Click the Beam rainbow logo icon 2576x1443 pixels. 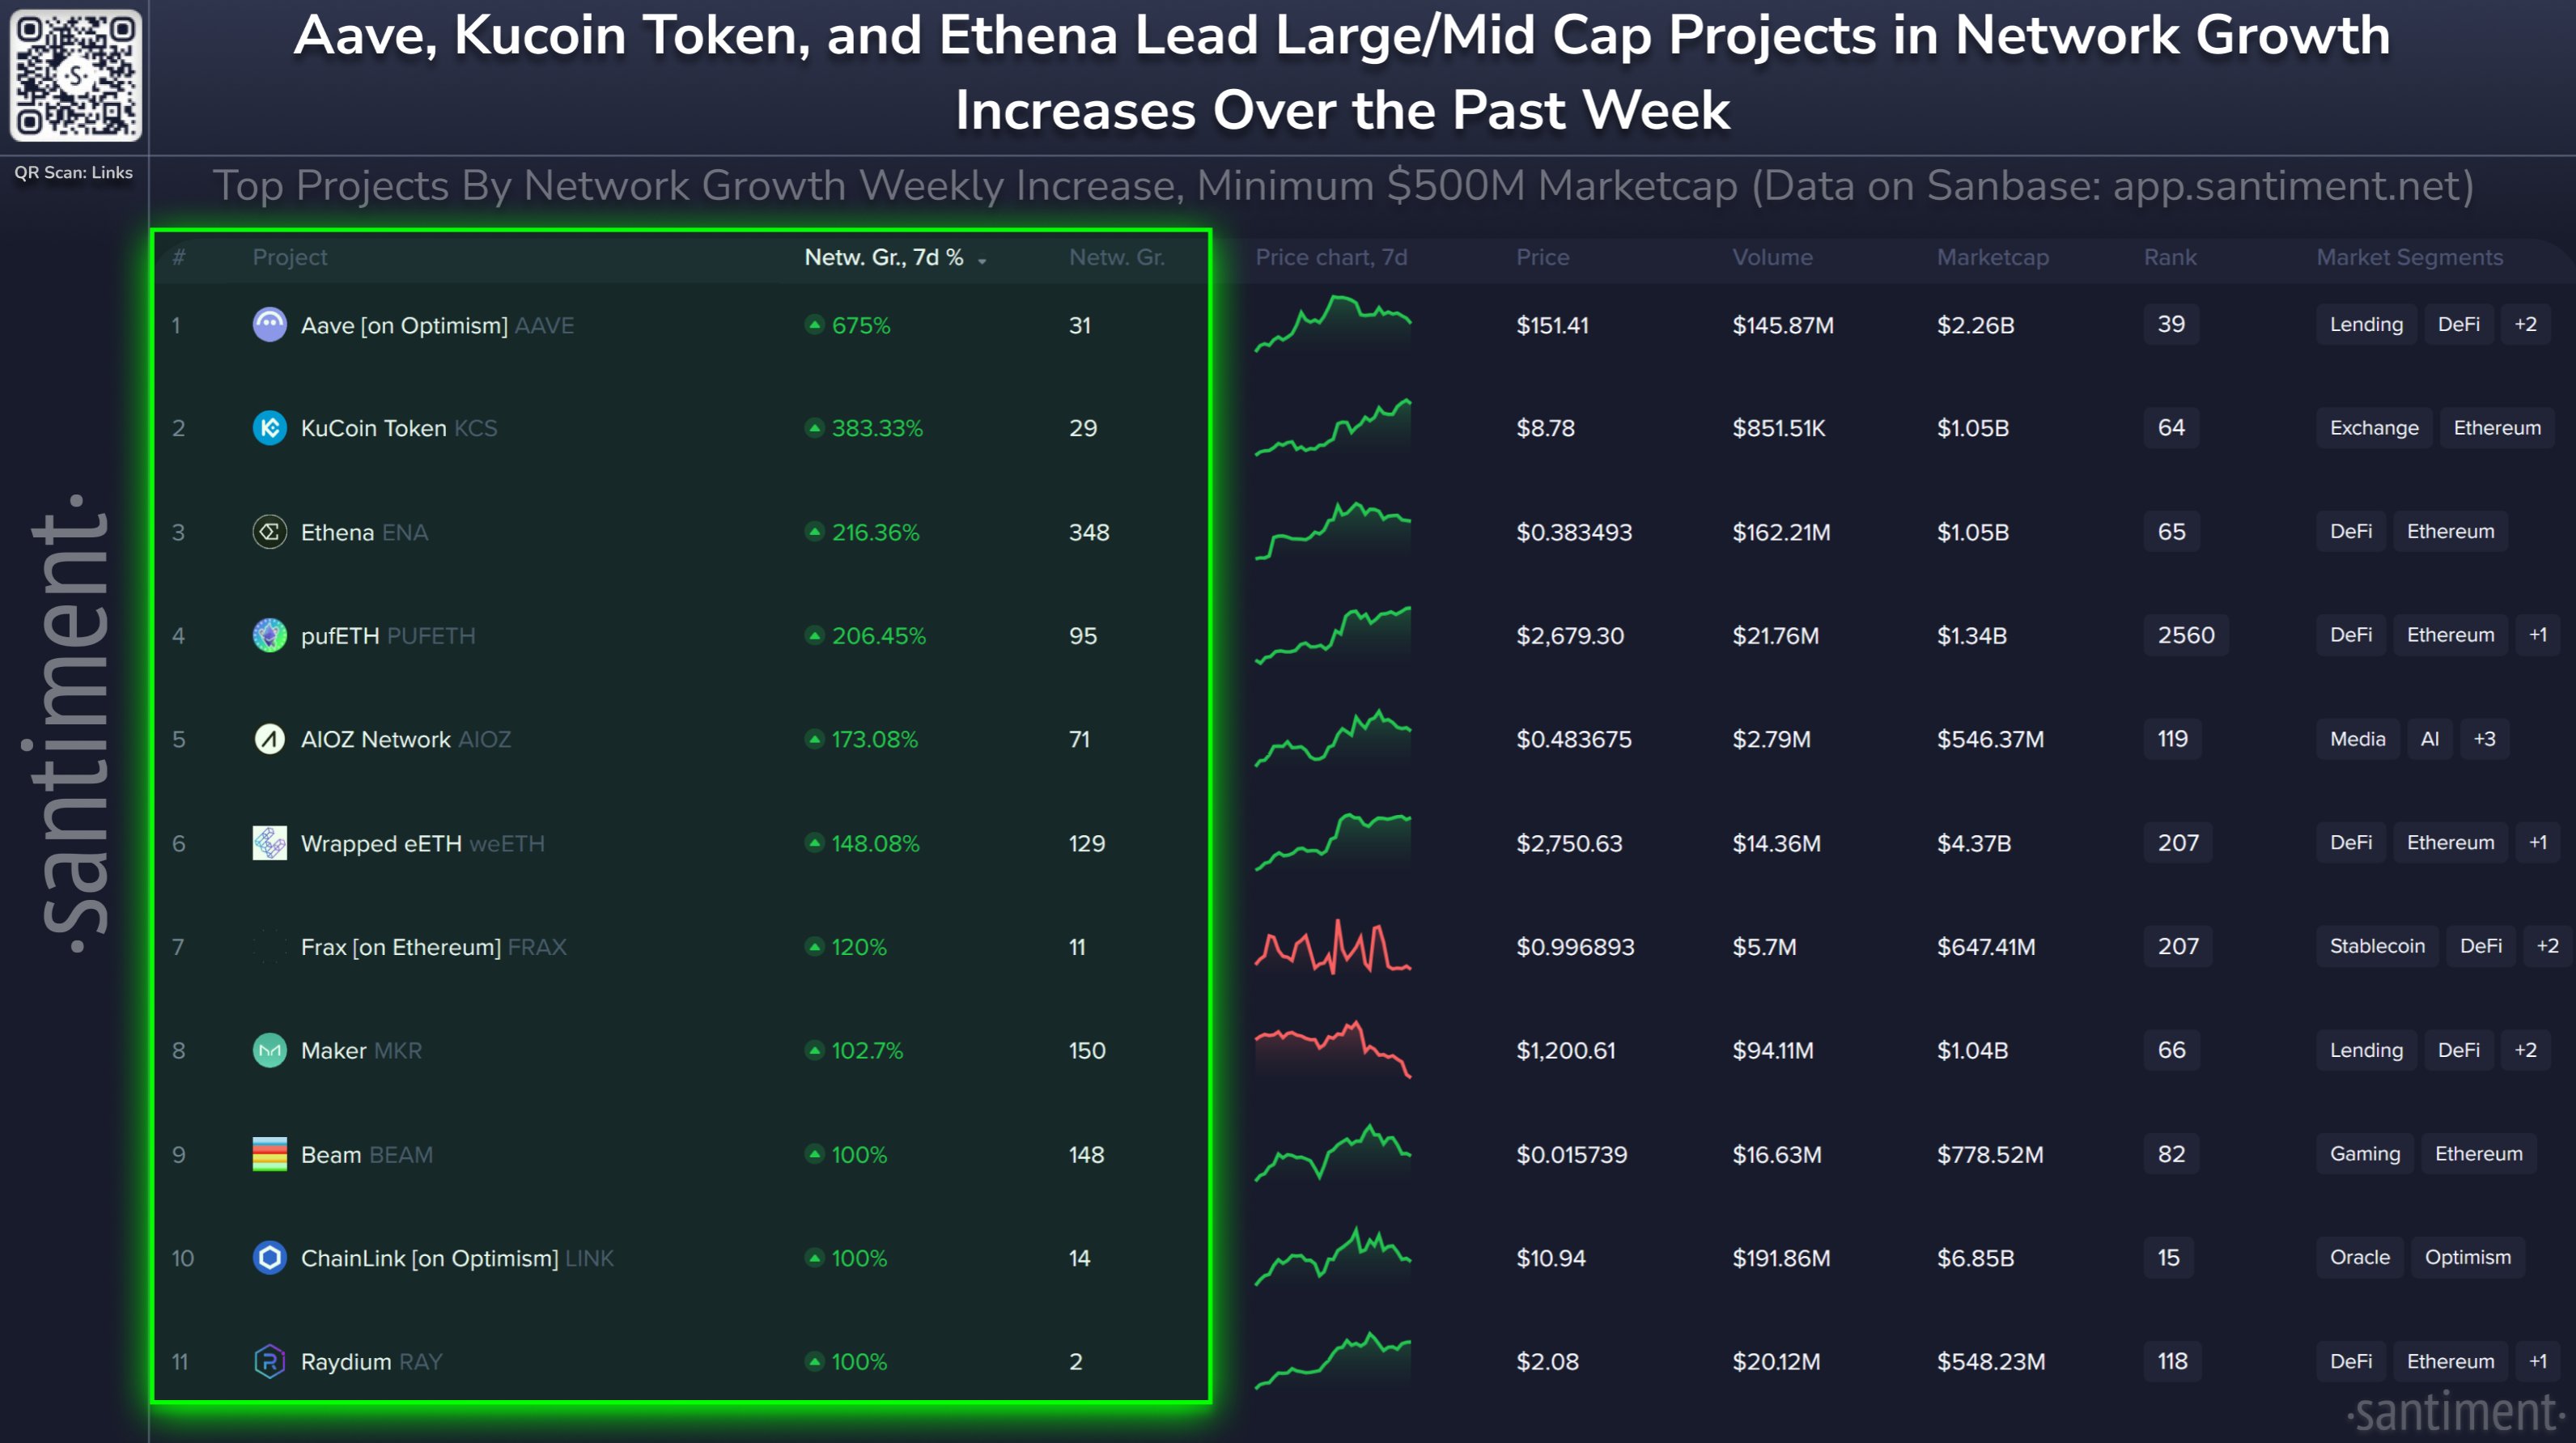click(269, 1154)
